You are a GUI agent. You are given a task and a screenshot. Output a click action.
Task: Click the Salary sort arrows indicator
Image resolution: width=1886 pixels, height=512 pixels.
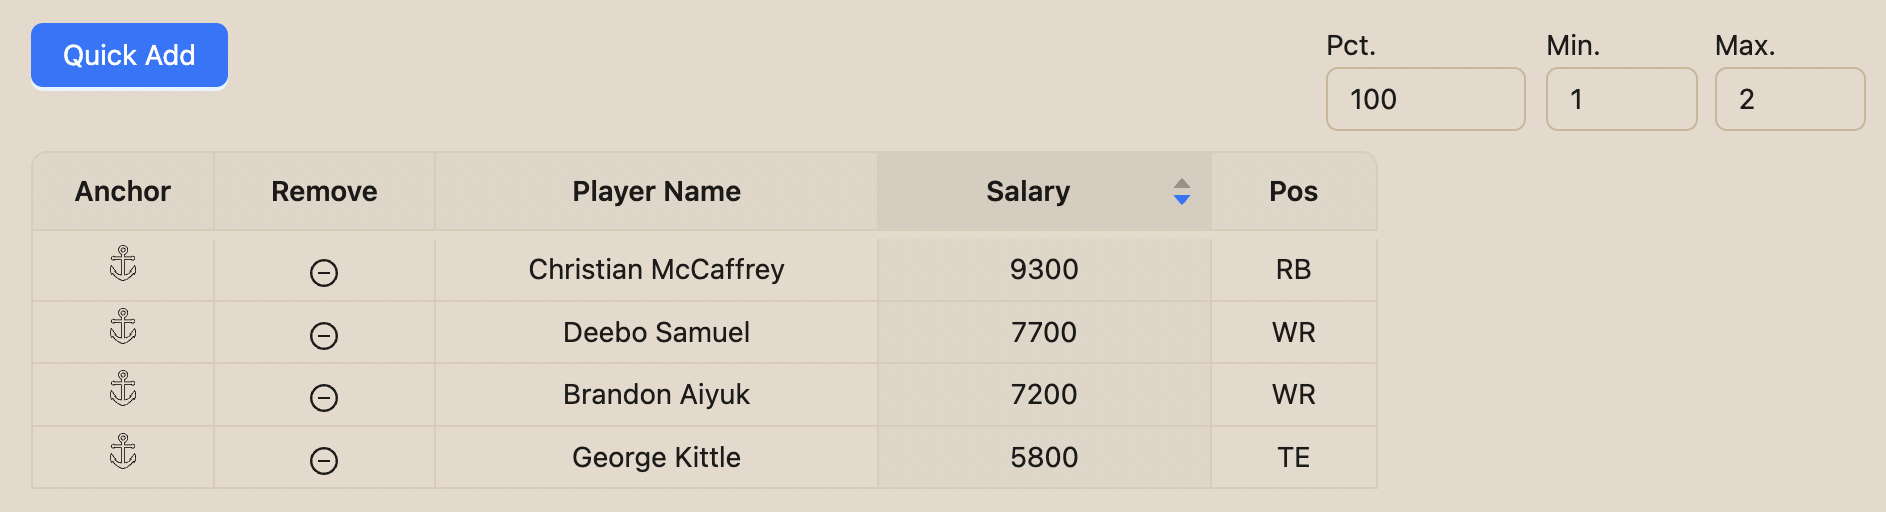pyautogui.click(x=1182, y=192)
